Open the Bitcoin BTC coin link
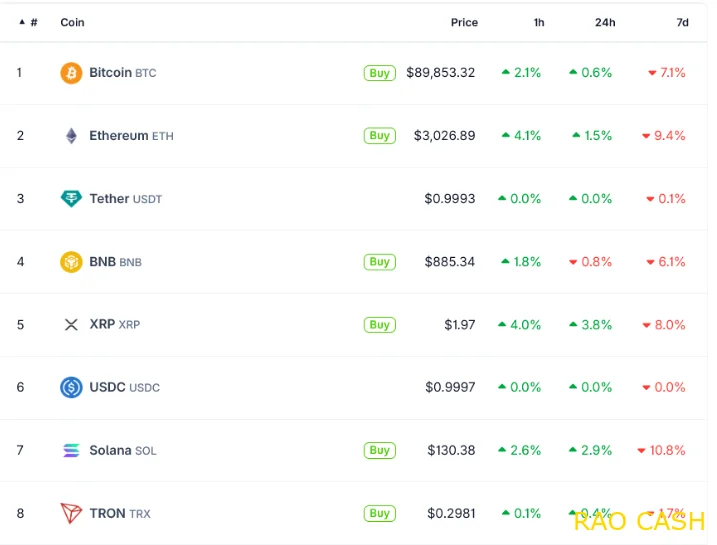Screen dimensions: 717x545 click(x=122, y=73)
